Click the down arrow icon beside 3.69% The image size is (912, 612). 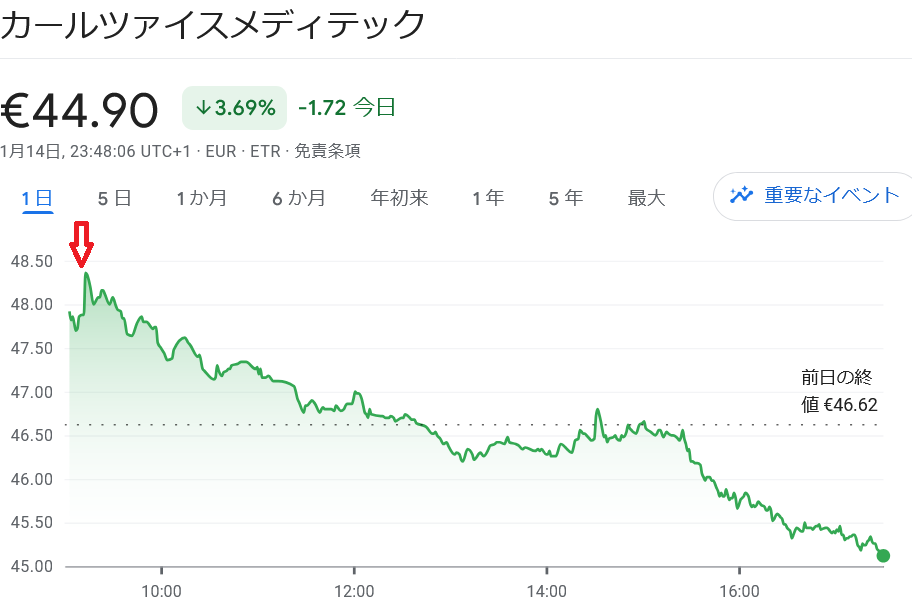pos(203,106)
